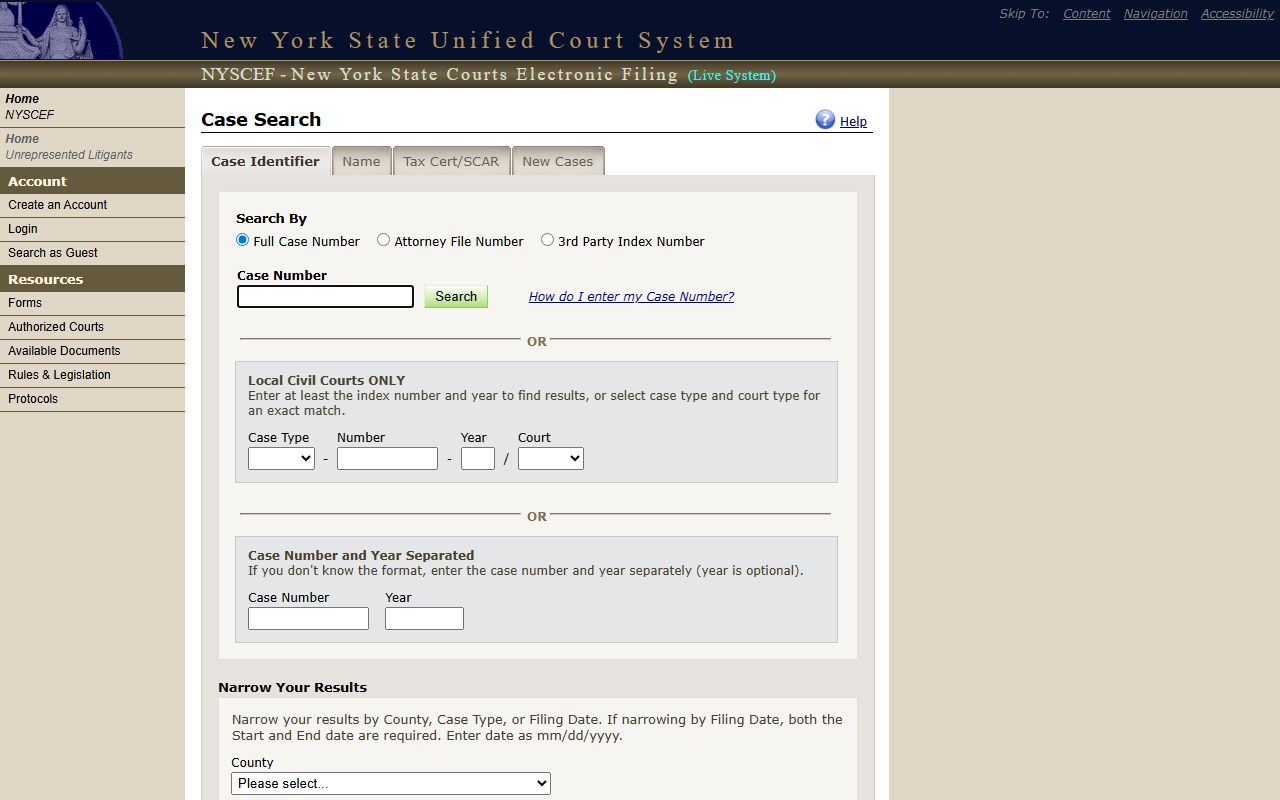Click the Live System label
The image size is (1280, 800).
tap(732, 75)
